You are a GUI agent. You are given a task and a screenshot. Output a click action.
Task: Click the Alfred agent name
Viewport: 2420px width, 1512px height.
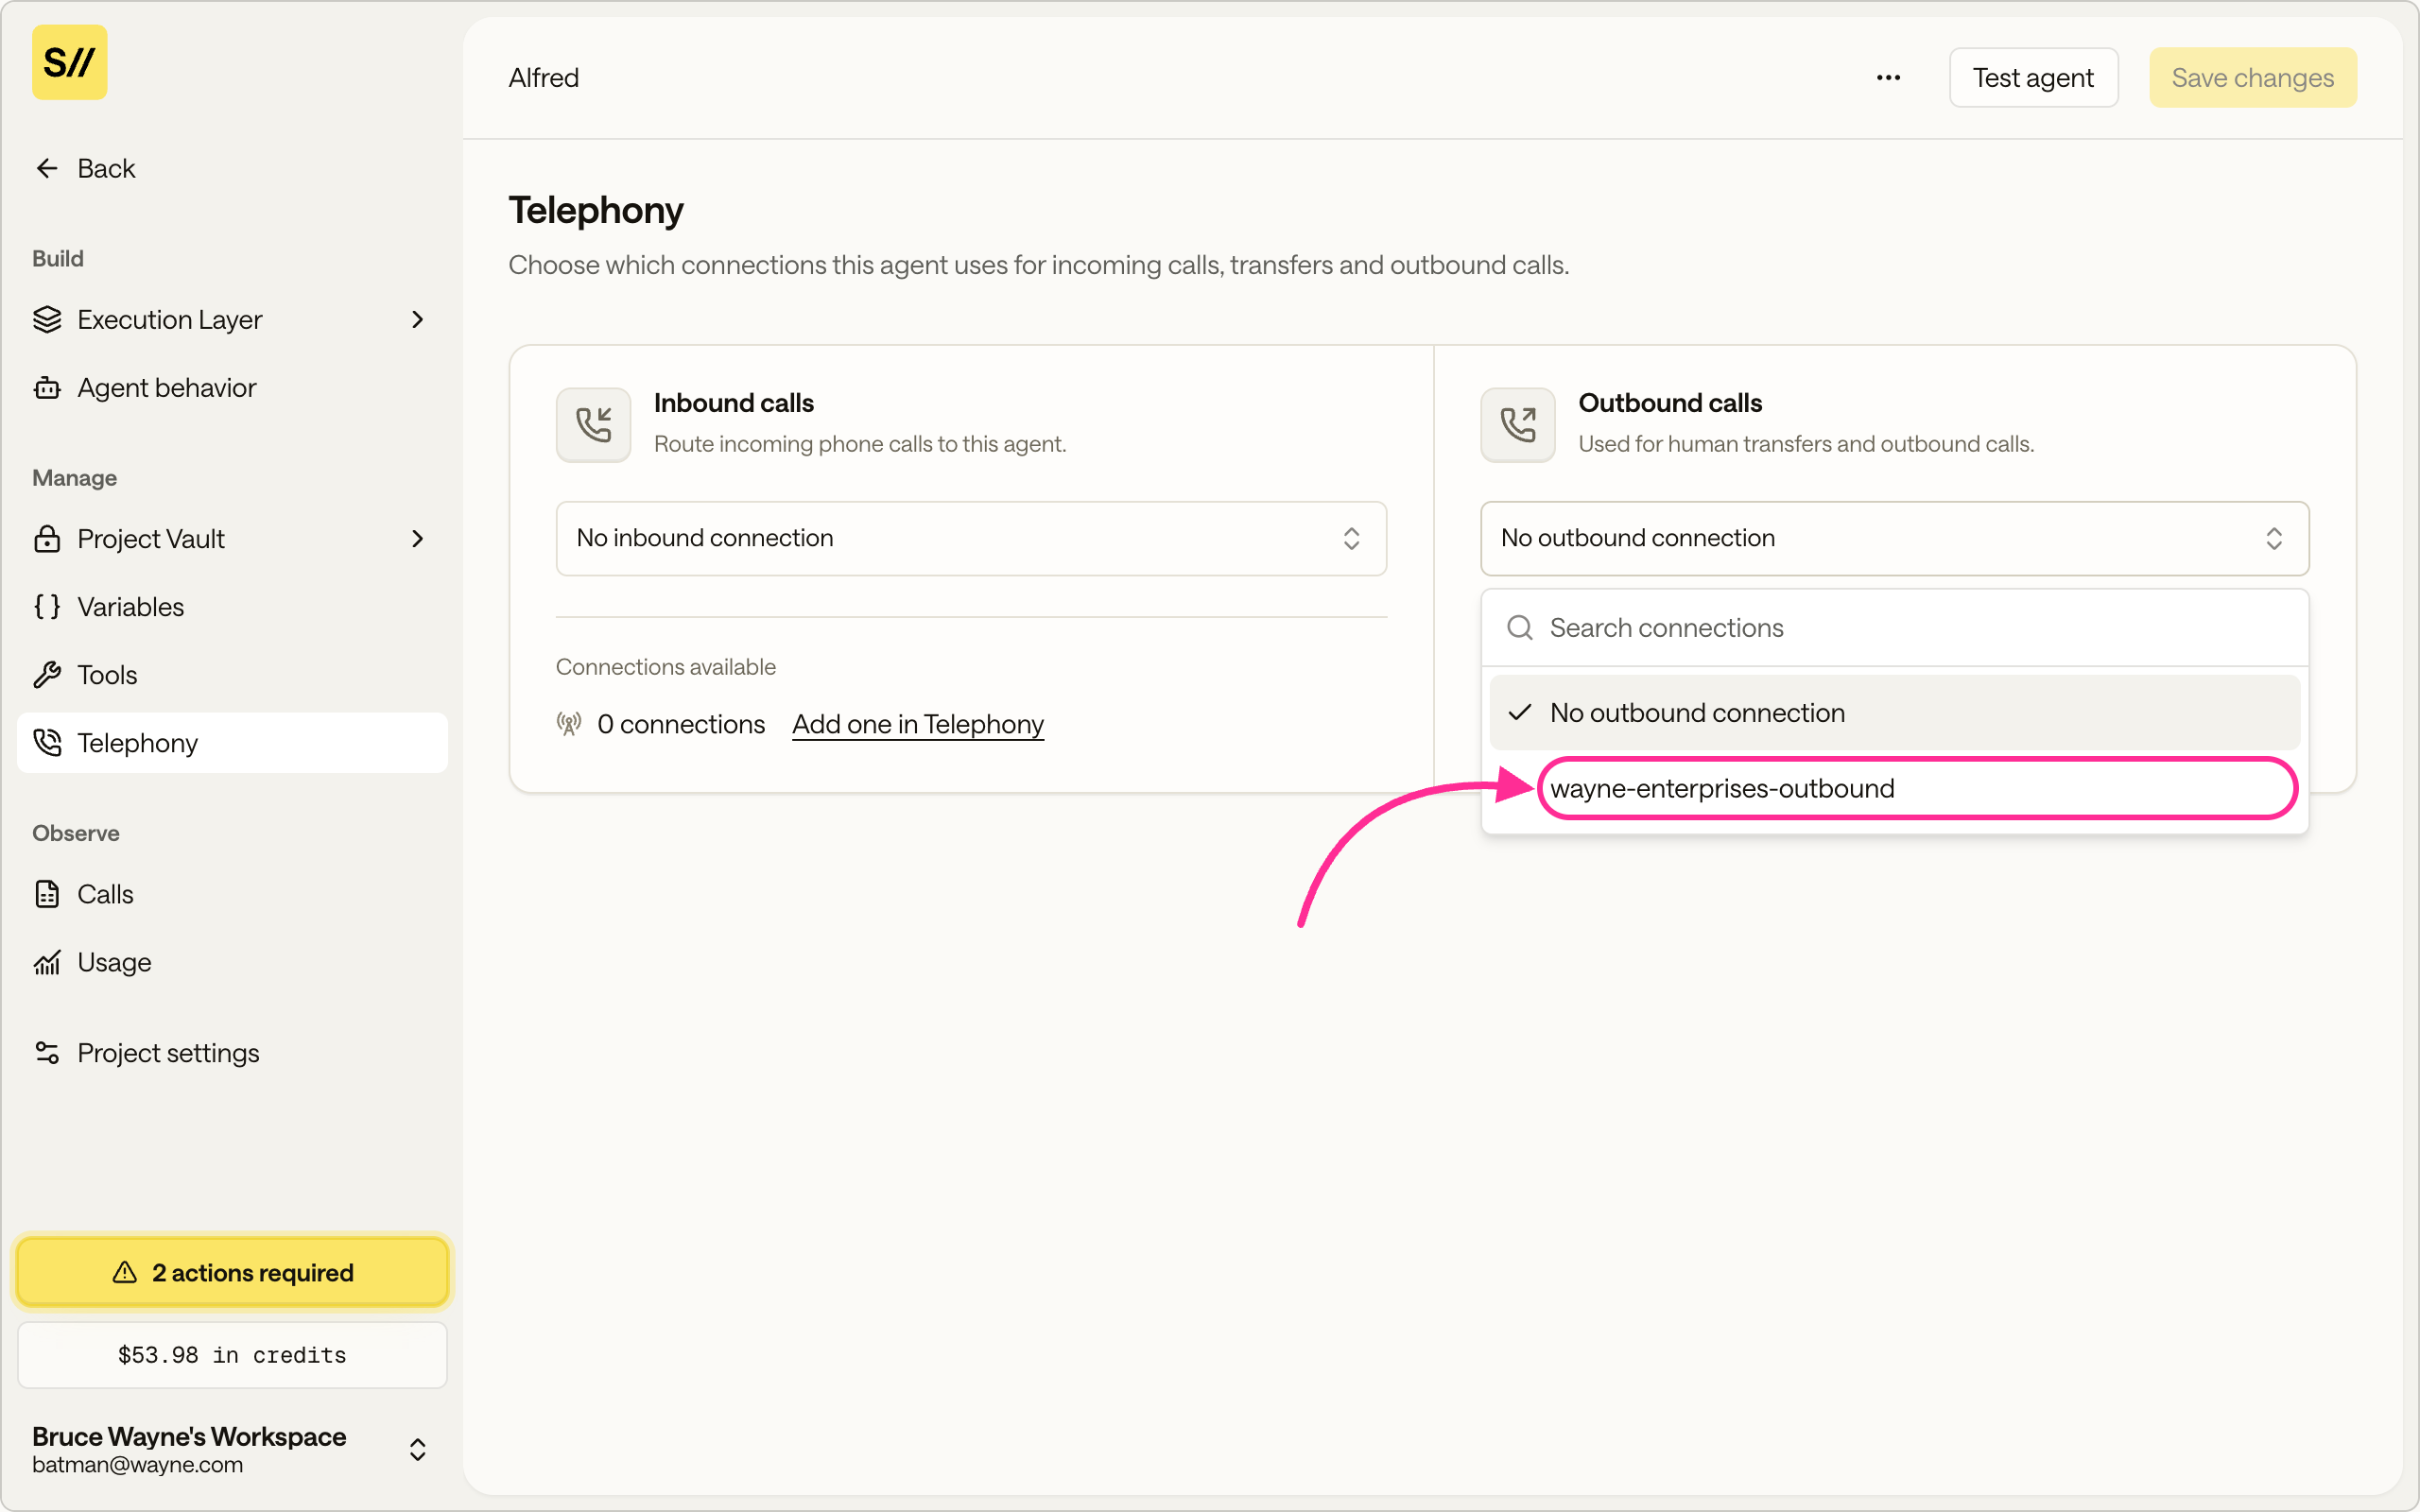(543, 78)
